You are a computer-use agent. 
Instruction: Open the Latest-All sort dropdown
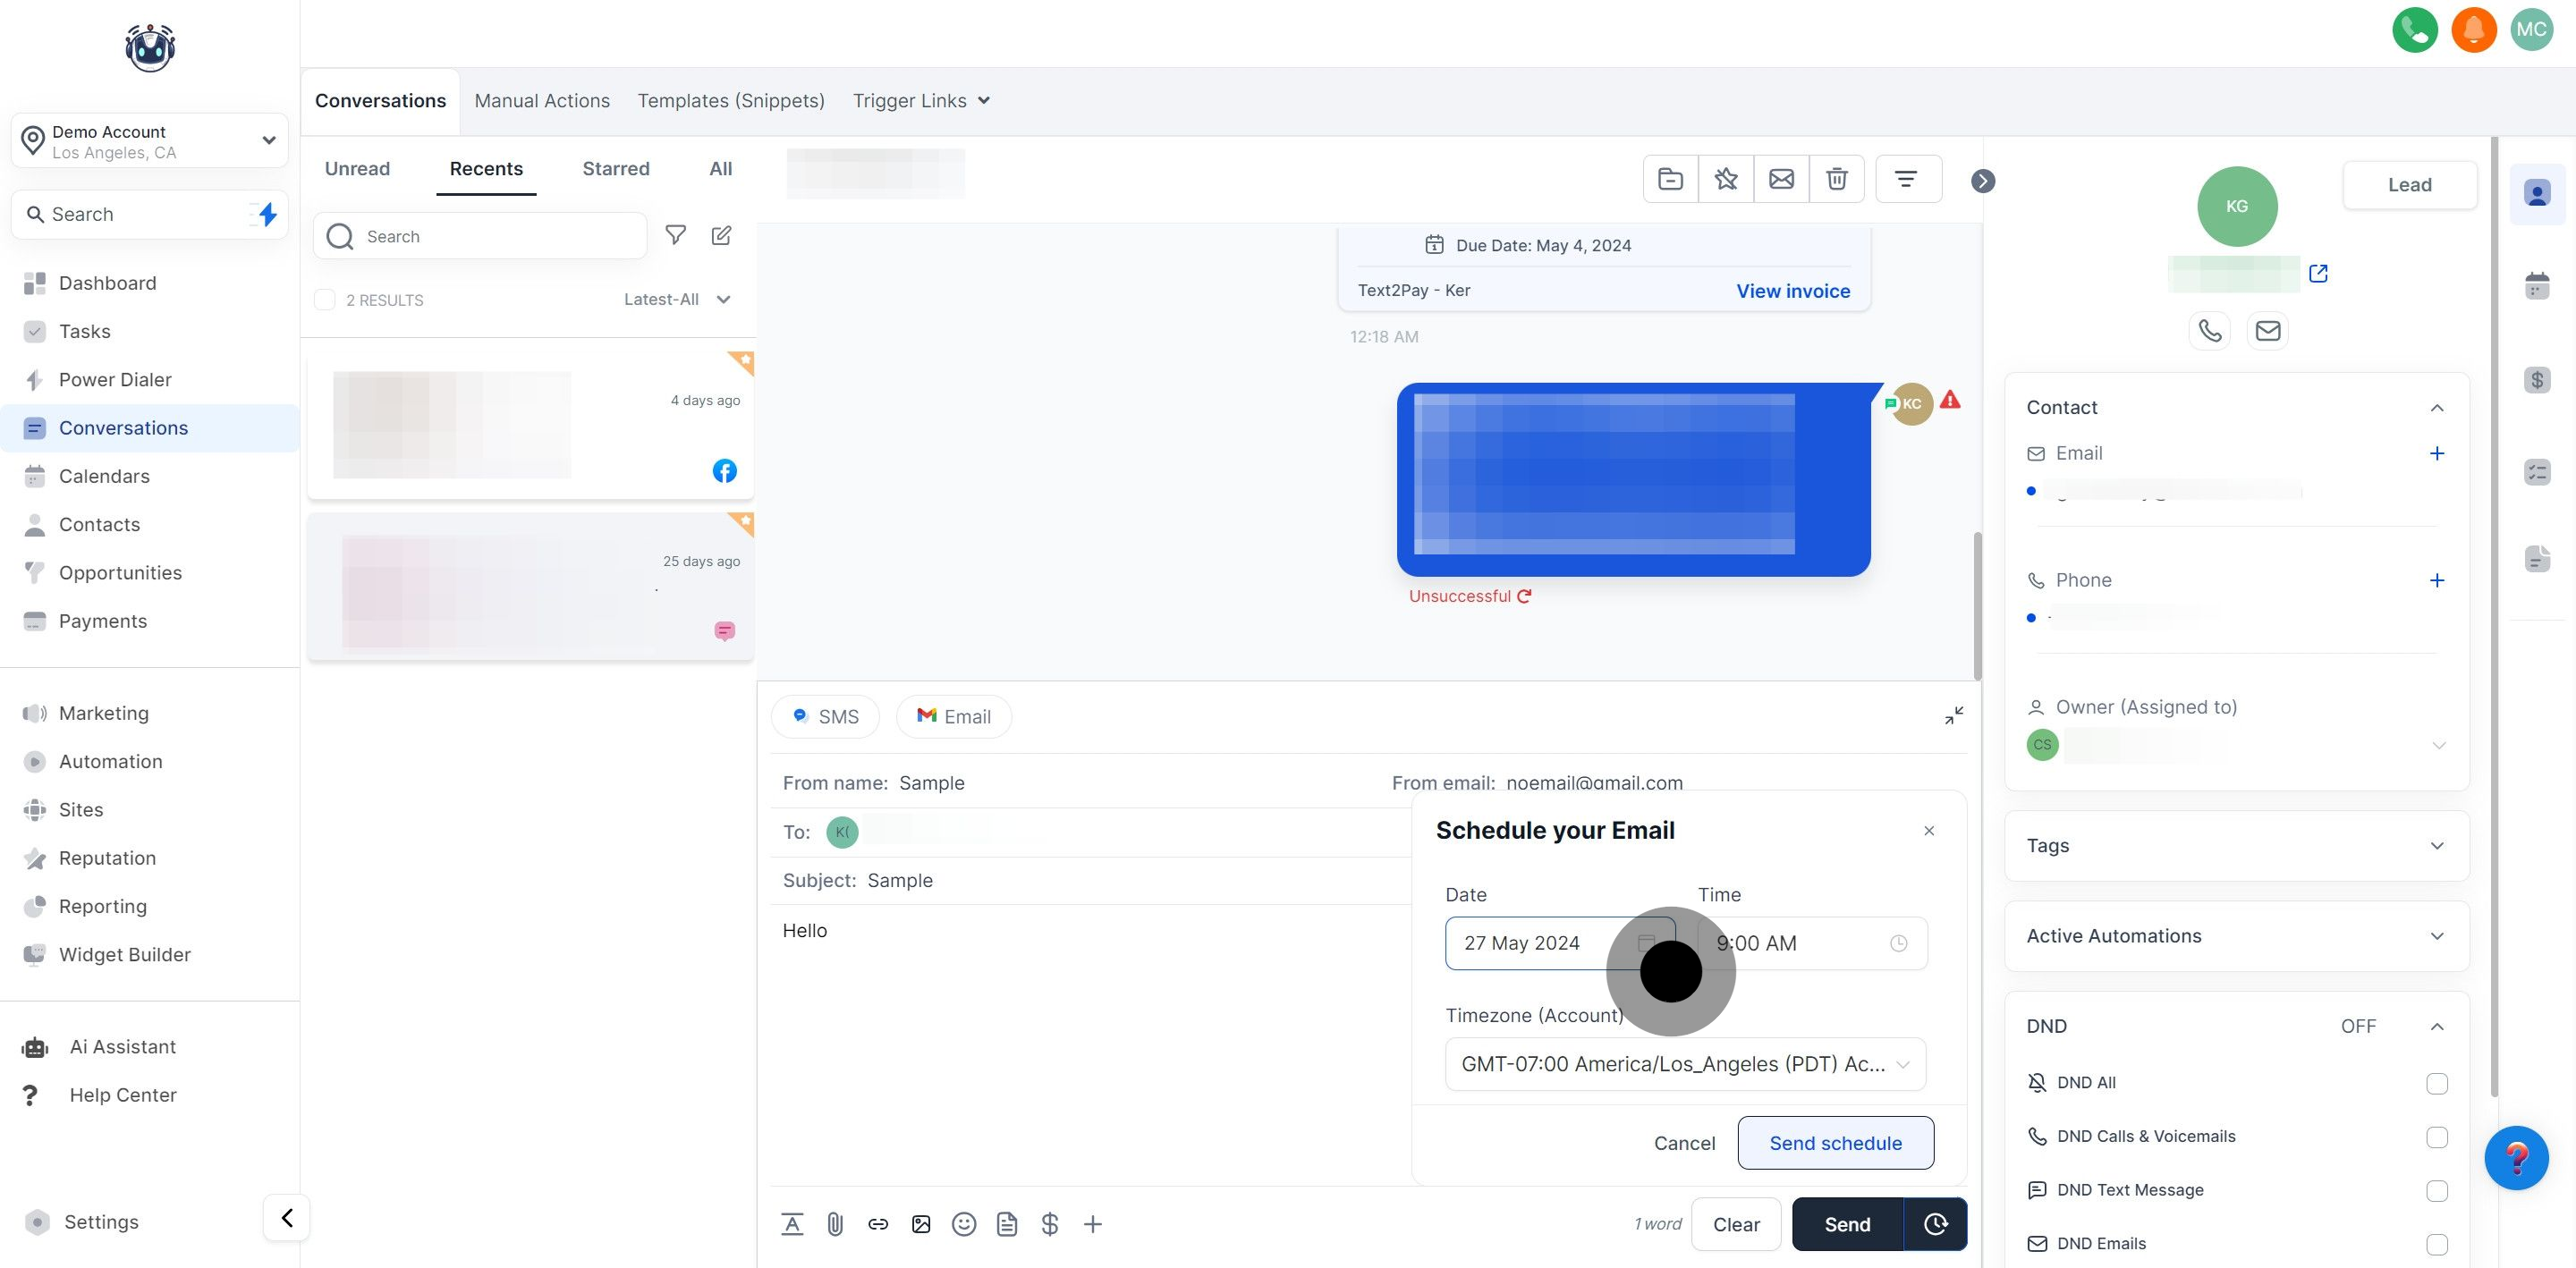(x=677, y=299)
